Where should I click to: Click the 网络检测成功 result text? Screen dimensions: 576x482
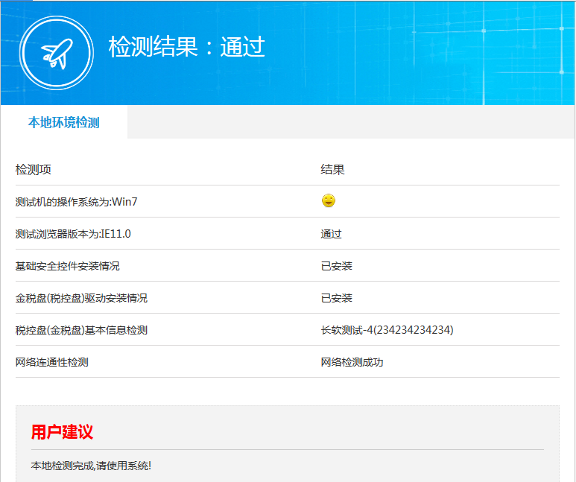tap(352, 362)
